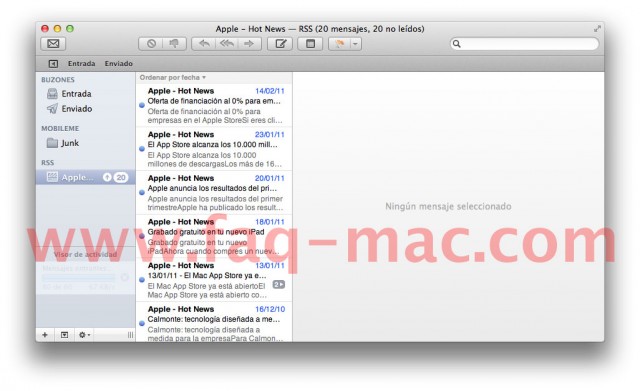Screen dimensions: 640x391
Task: Click unread dot of 20/01/11 message
Action: pyautogui.click(x=142, y=193)
